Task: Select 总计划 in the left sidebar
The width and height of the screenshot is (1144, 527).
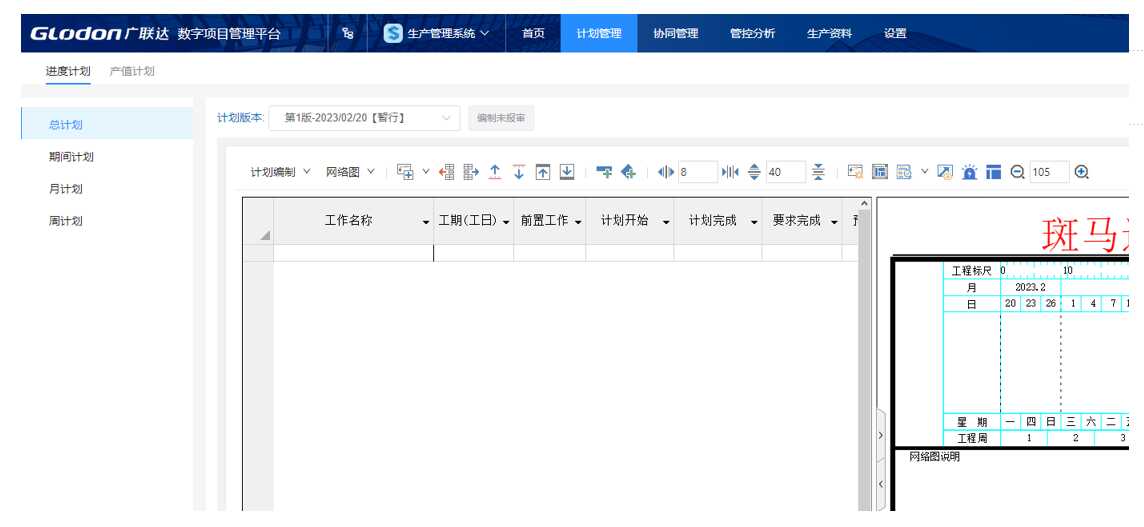Action: coord(107,124)
